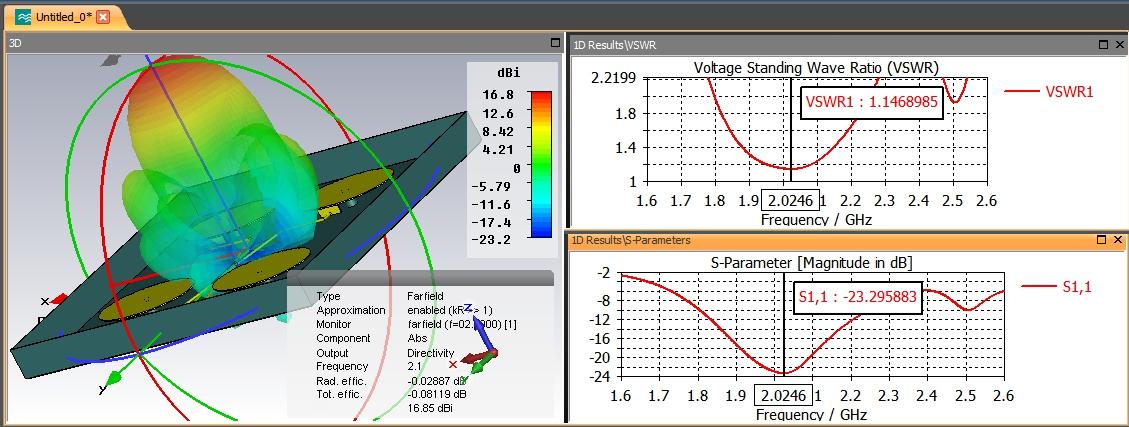Activate the 1D Results\S-Parameters title bar
Screen dimensions: 1129x427
848,240
